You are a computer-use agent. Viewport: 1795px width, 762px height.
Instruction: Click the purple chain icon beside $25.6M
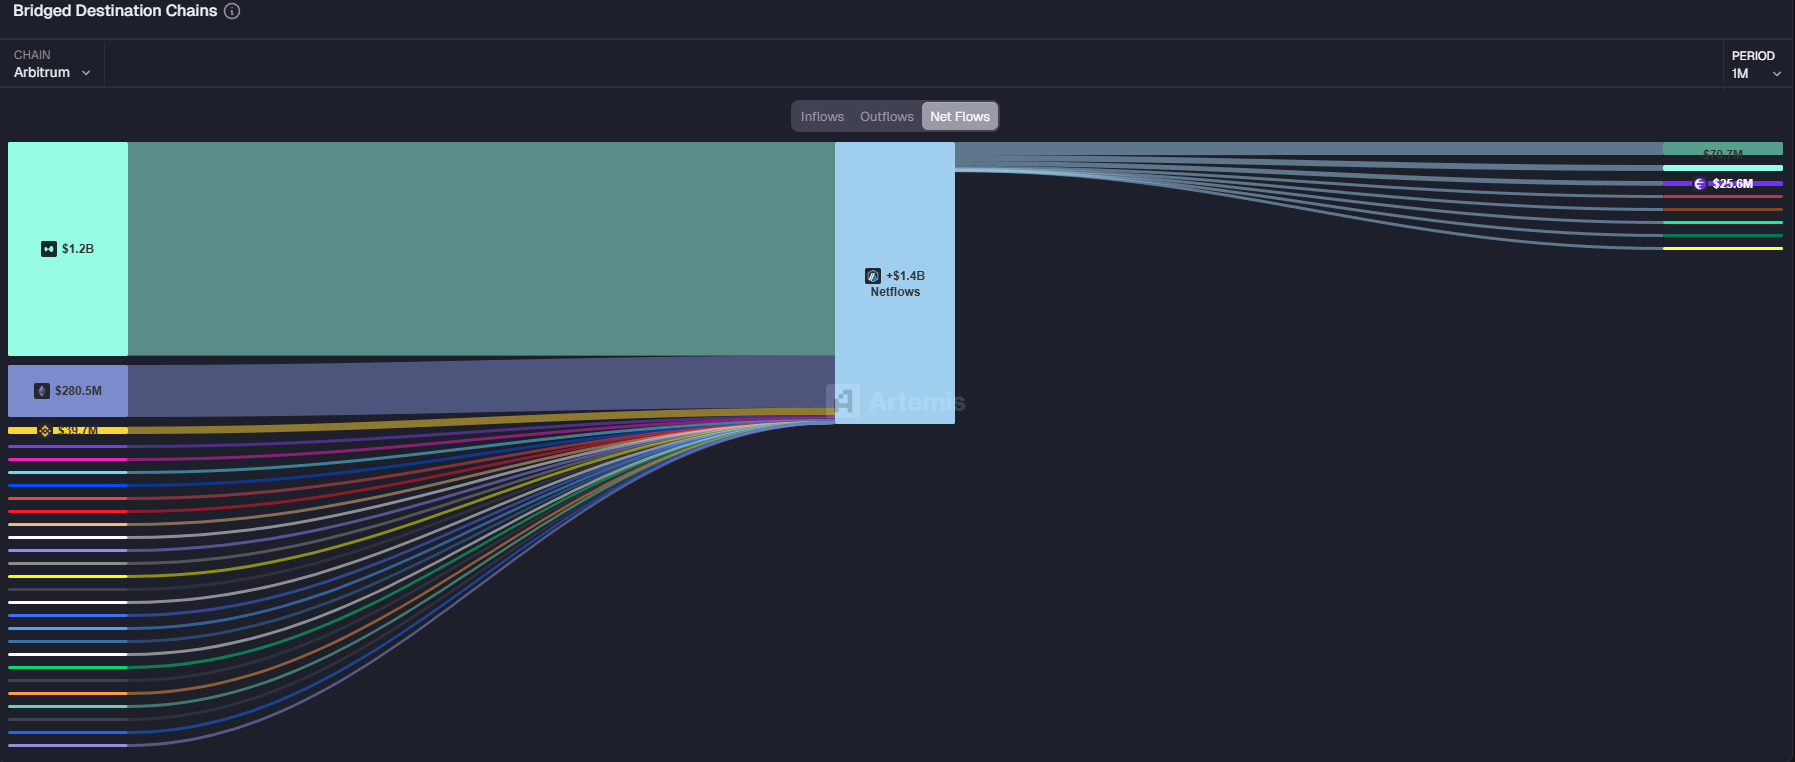point(1699,184)
